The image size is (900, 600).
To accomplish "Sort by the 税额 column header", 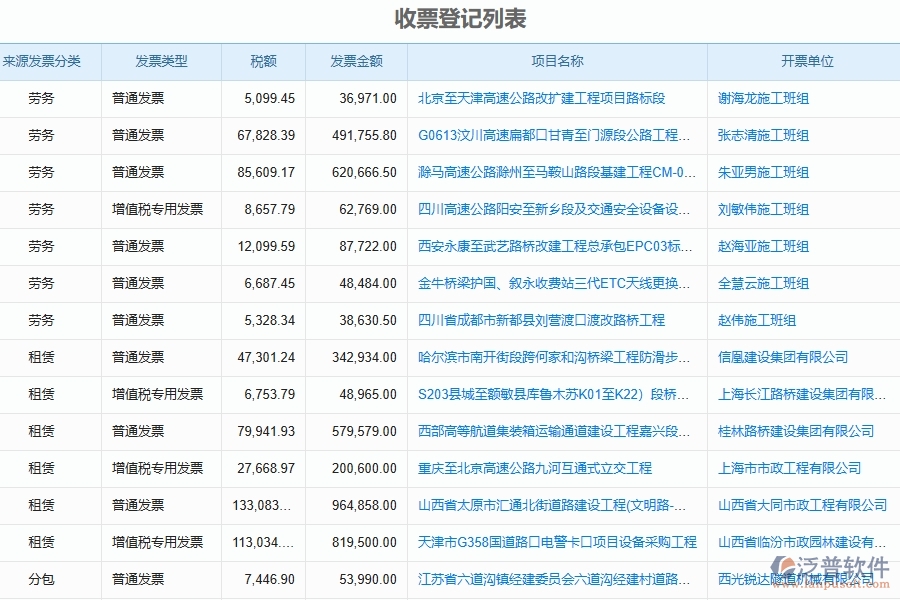I will pos(262,61).
